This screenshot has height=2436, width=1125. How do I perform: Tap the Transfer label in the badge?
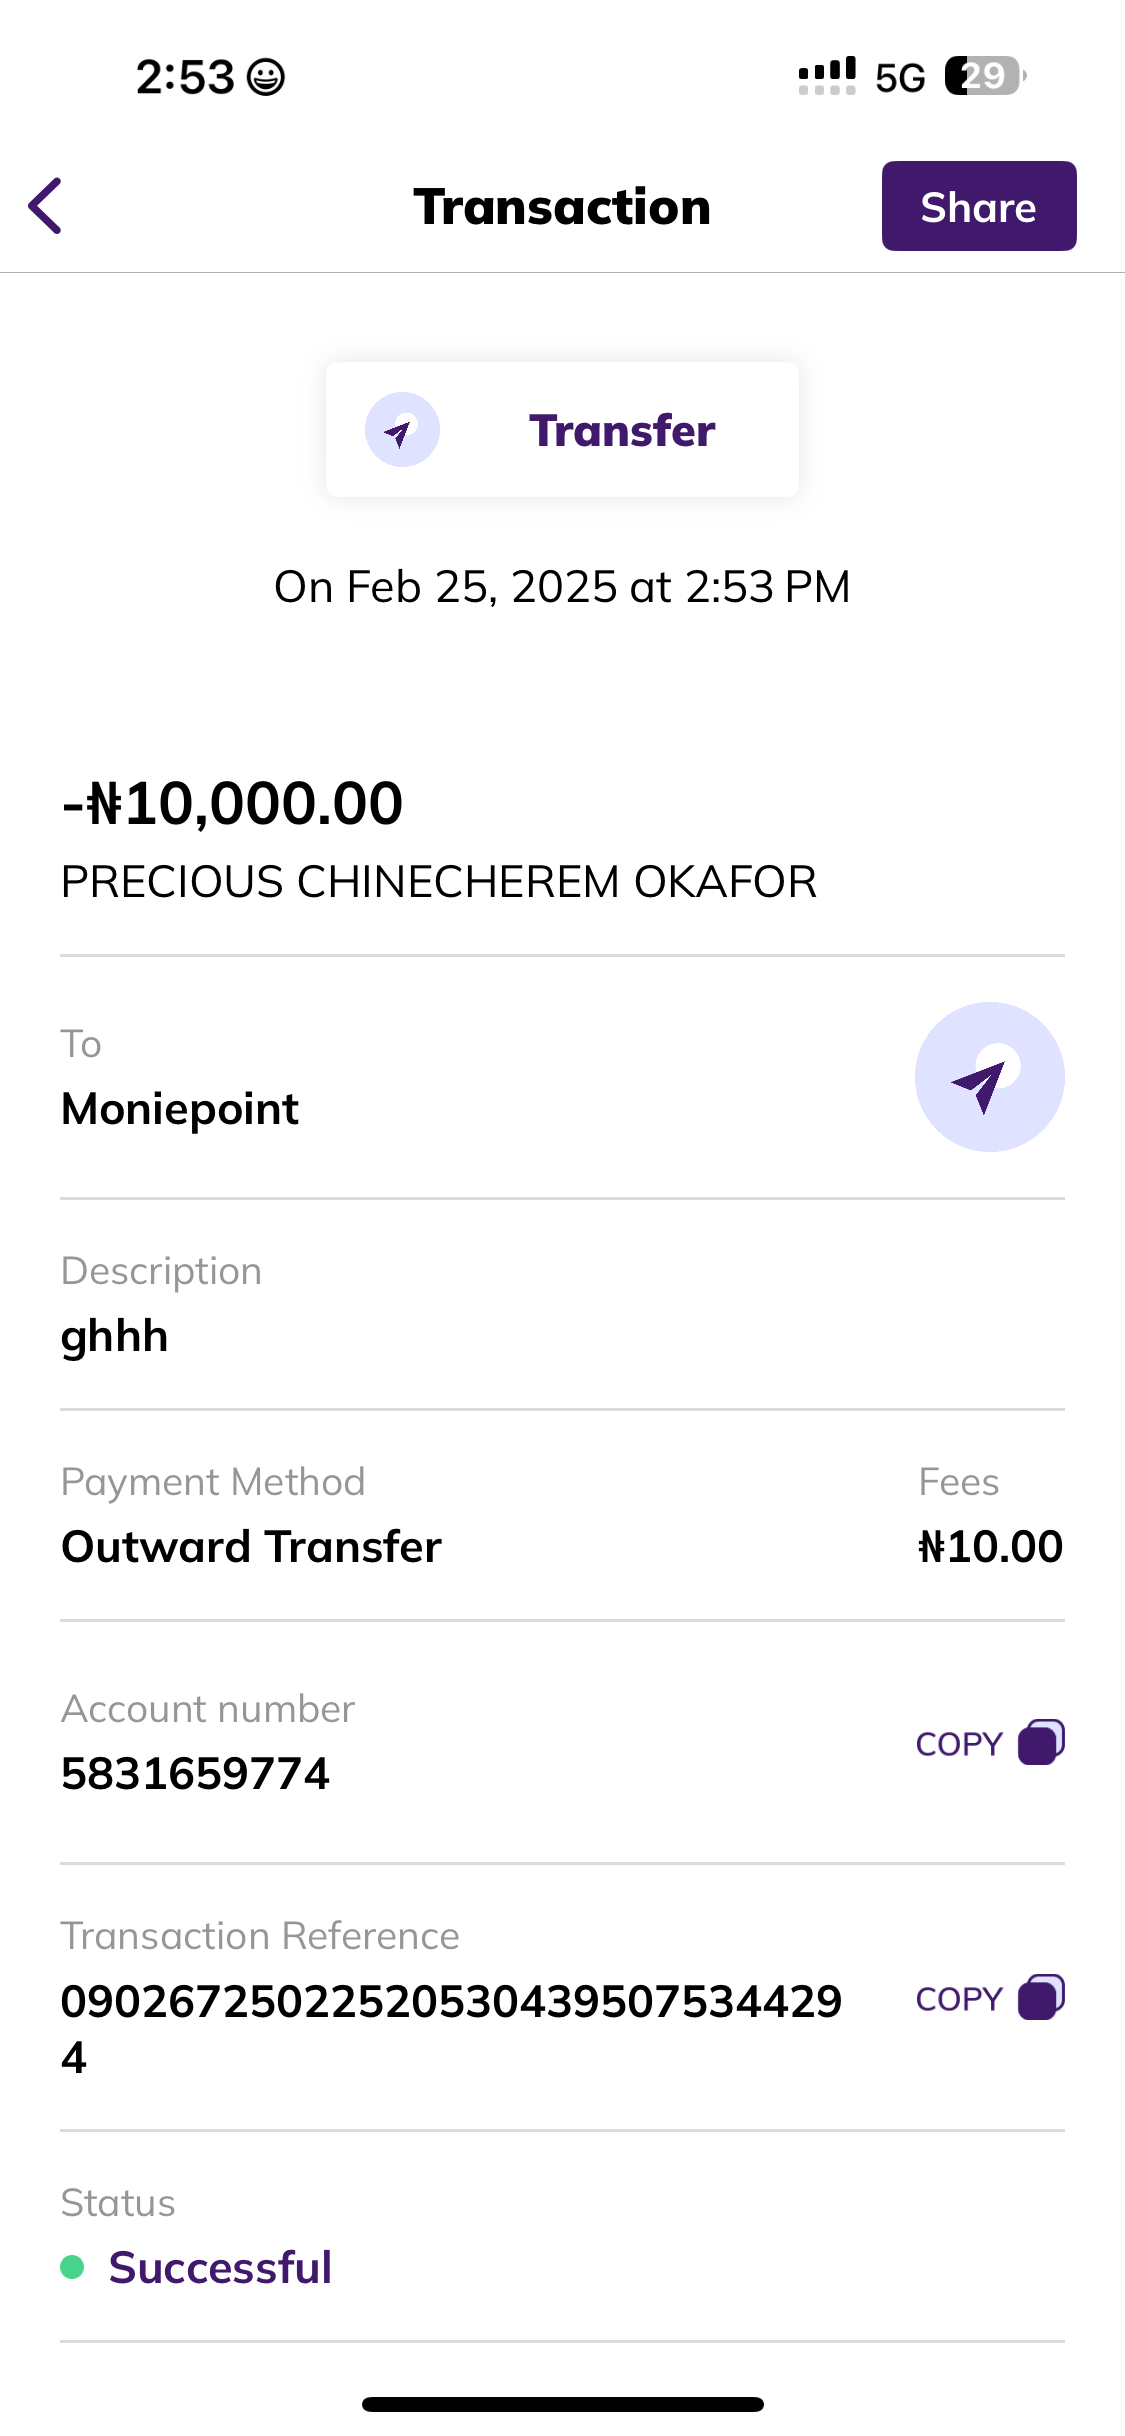621,430
